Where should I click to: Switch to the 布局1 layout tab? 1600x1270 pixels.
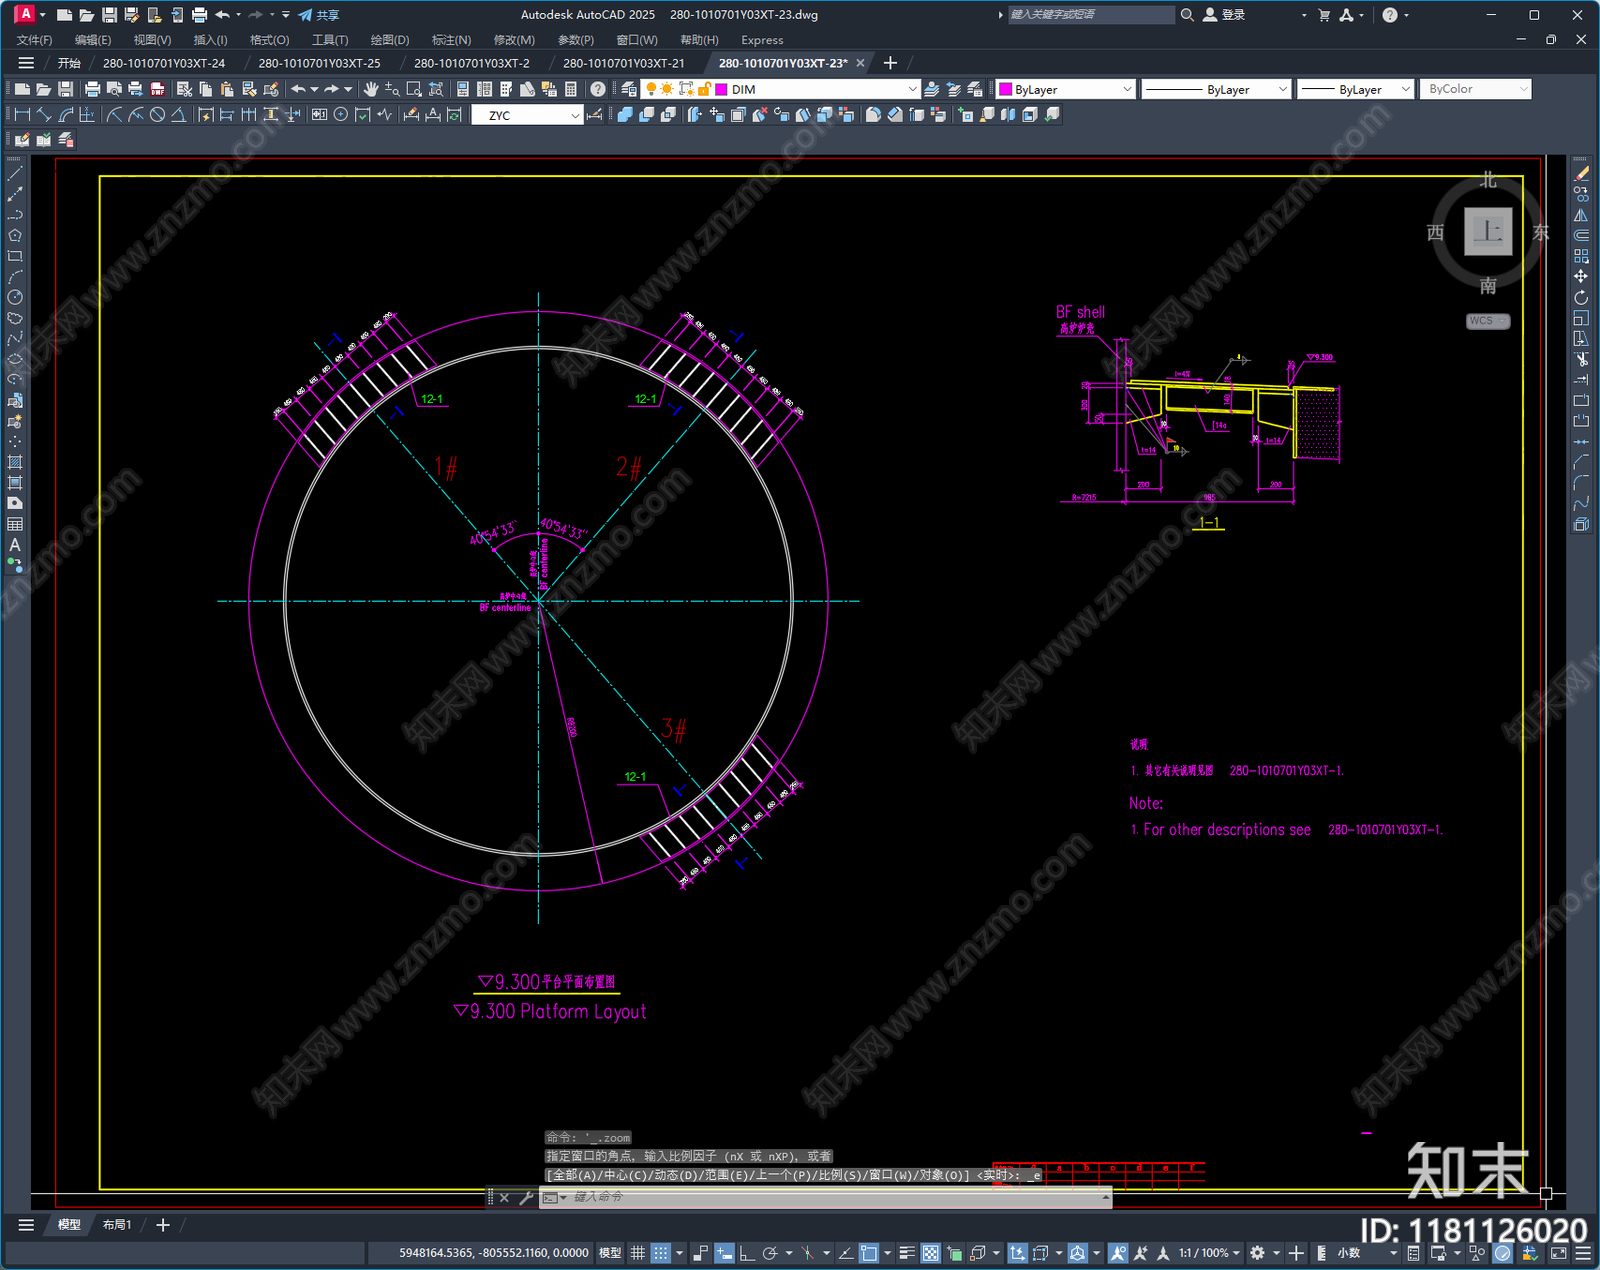(x=117, y=1224)
